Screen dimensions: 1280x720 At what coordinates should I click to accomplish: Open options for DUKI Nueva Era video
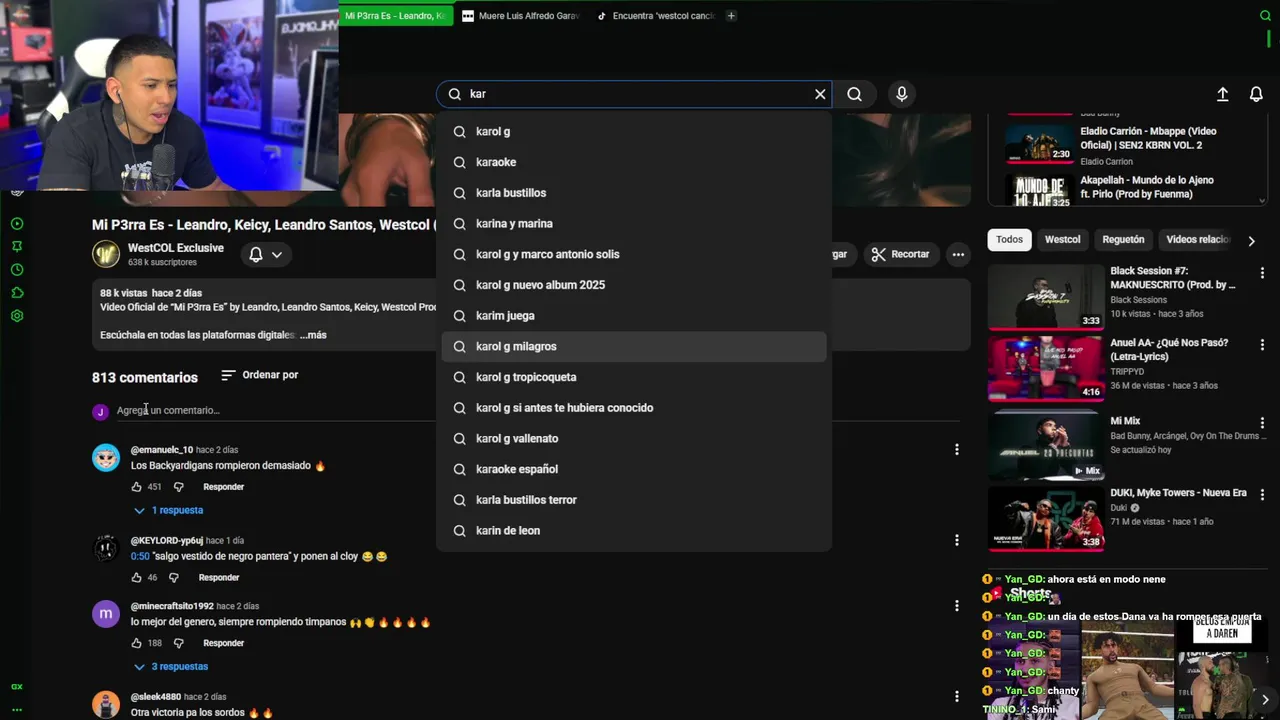click(1262, 495)
